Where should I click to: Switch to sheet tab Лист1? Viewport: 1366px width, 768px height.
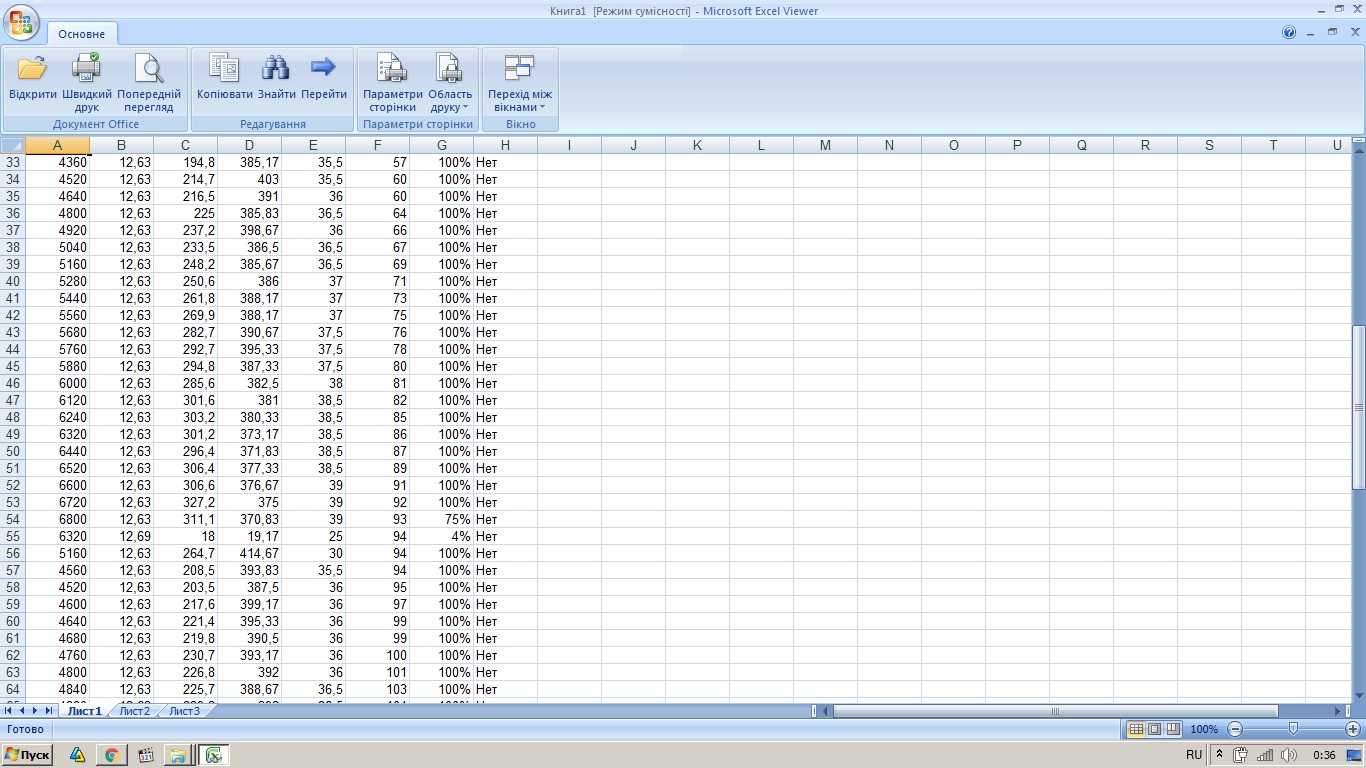point(85,711)
